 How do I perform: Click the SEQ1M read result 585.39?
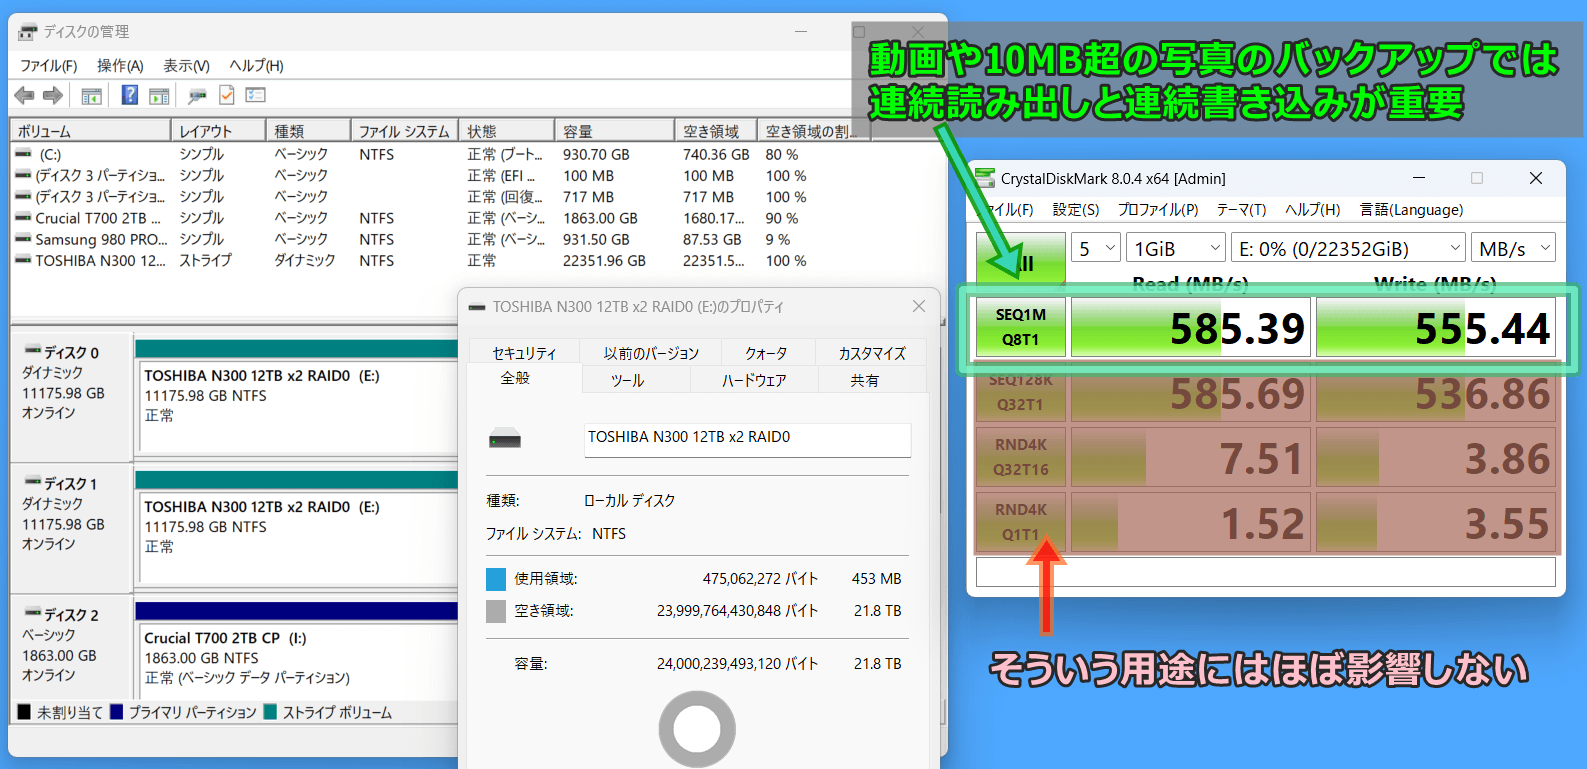point(1189,327)
